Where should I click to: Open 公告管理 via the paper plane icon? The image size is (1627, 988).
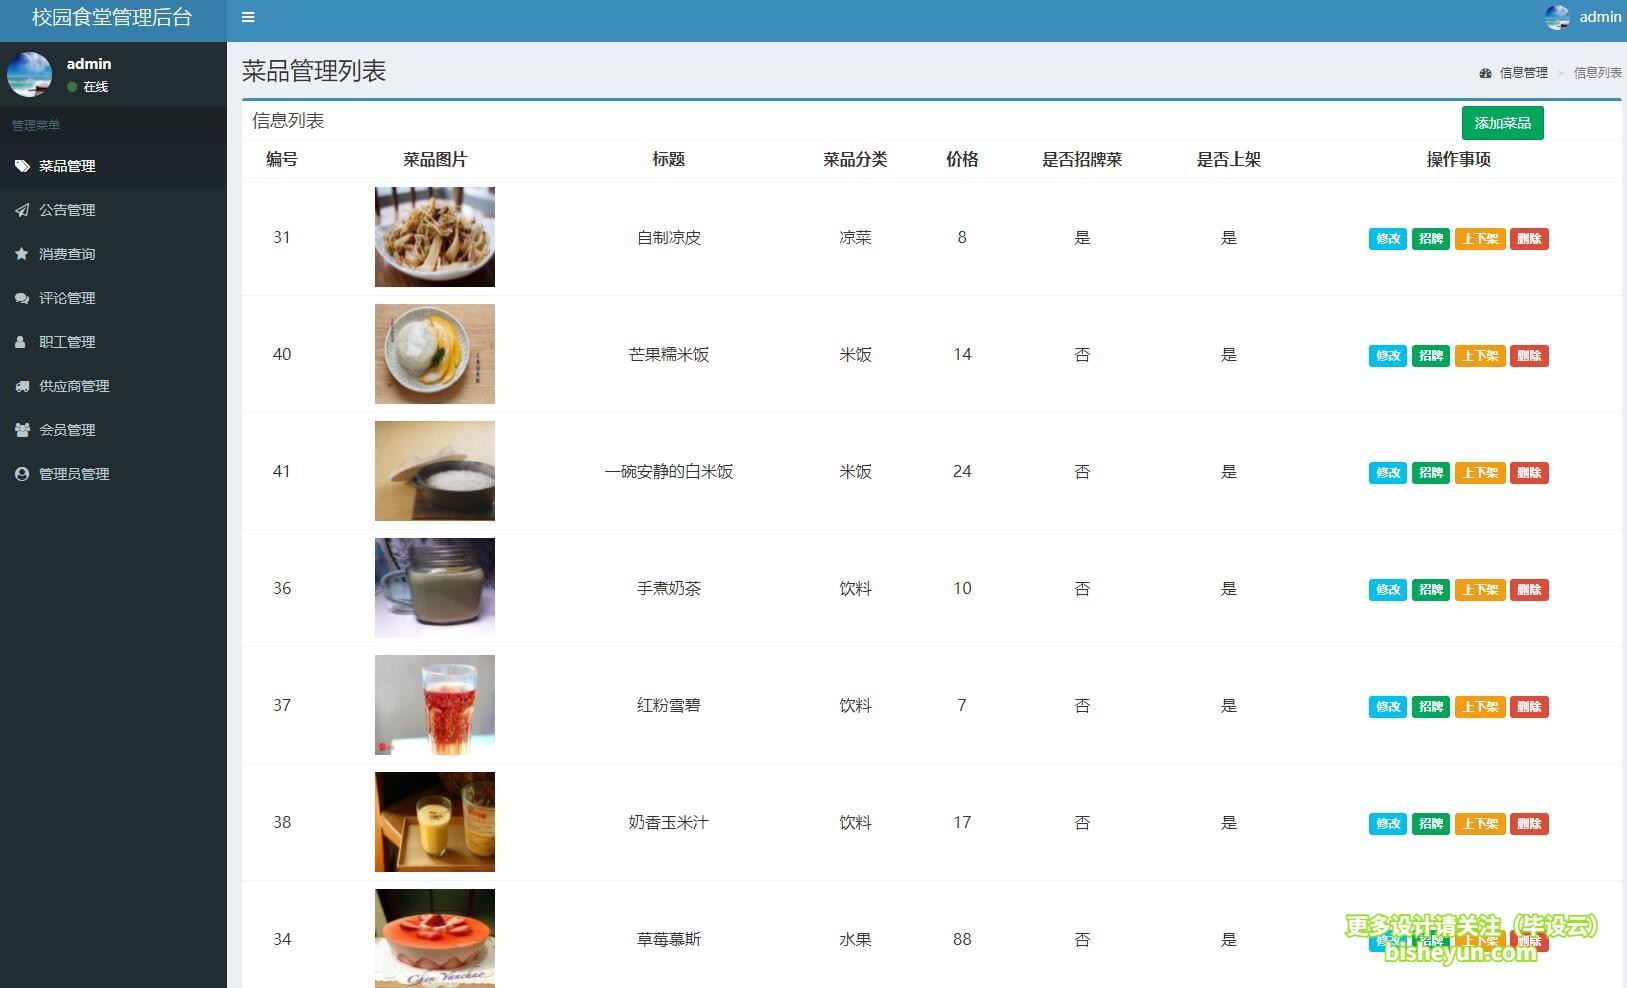22,210
